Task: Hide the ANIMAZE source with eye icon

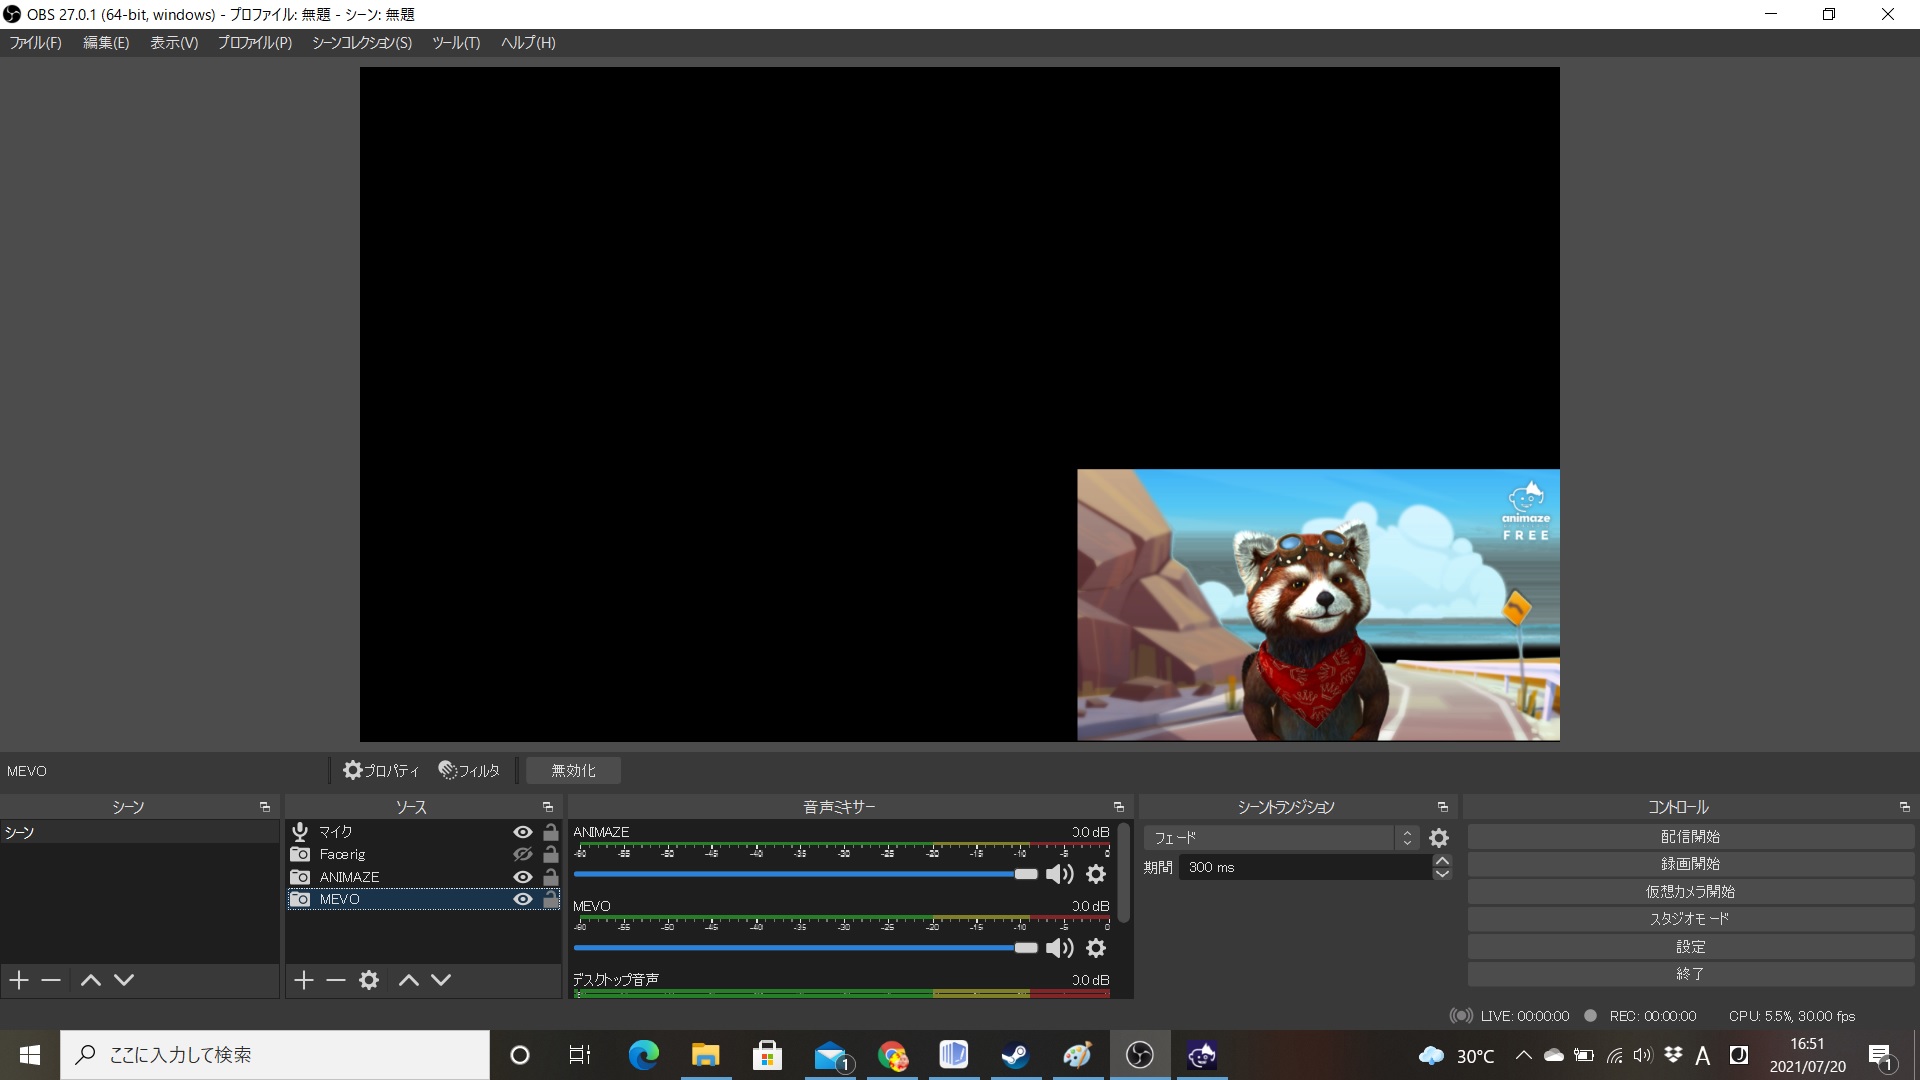Action: point(522,877)
